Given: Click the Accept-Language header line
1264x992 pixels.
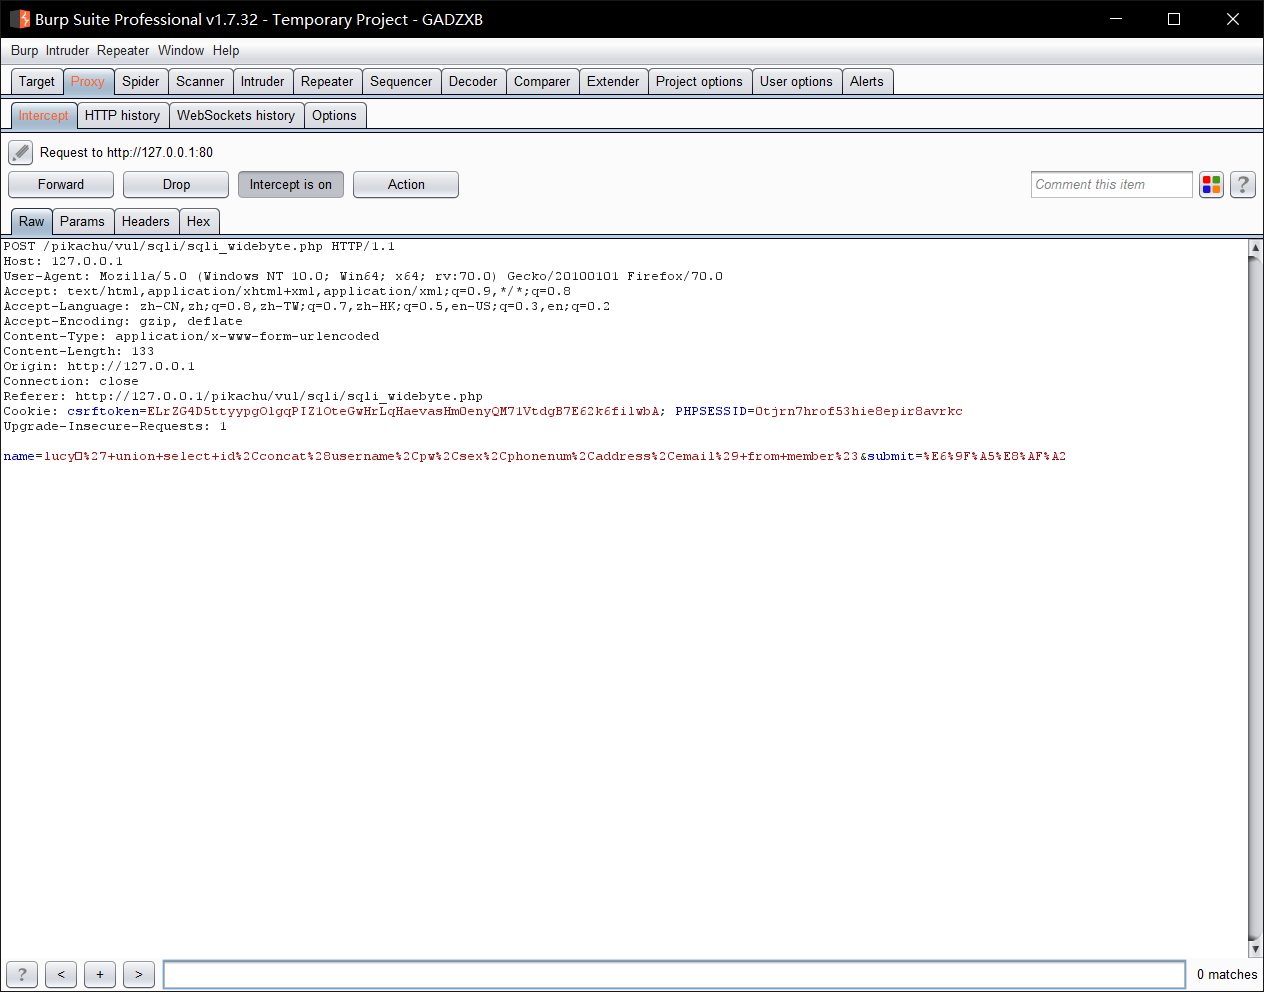Looking at the screenshot, I should click(307, 306).
